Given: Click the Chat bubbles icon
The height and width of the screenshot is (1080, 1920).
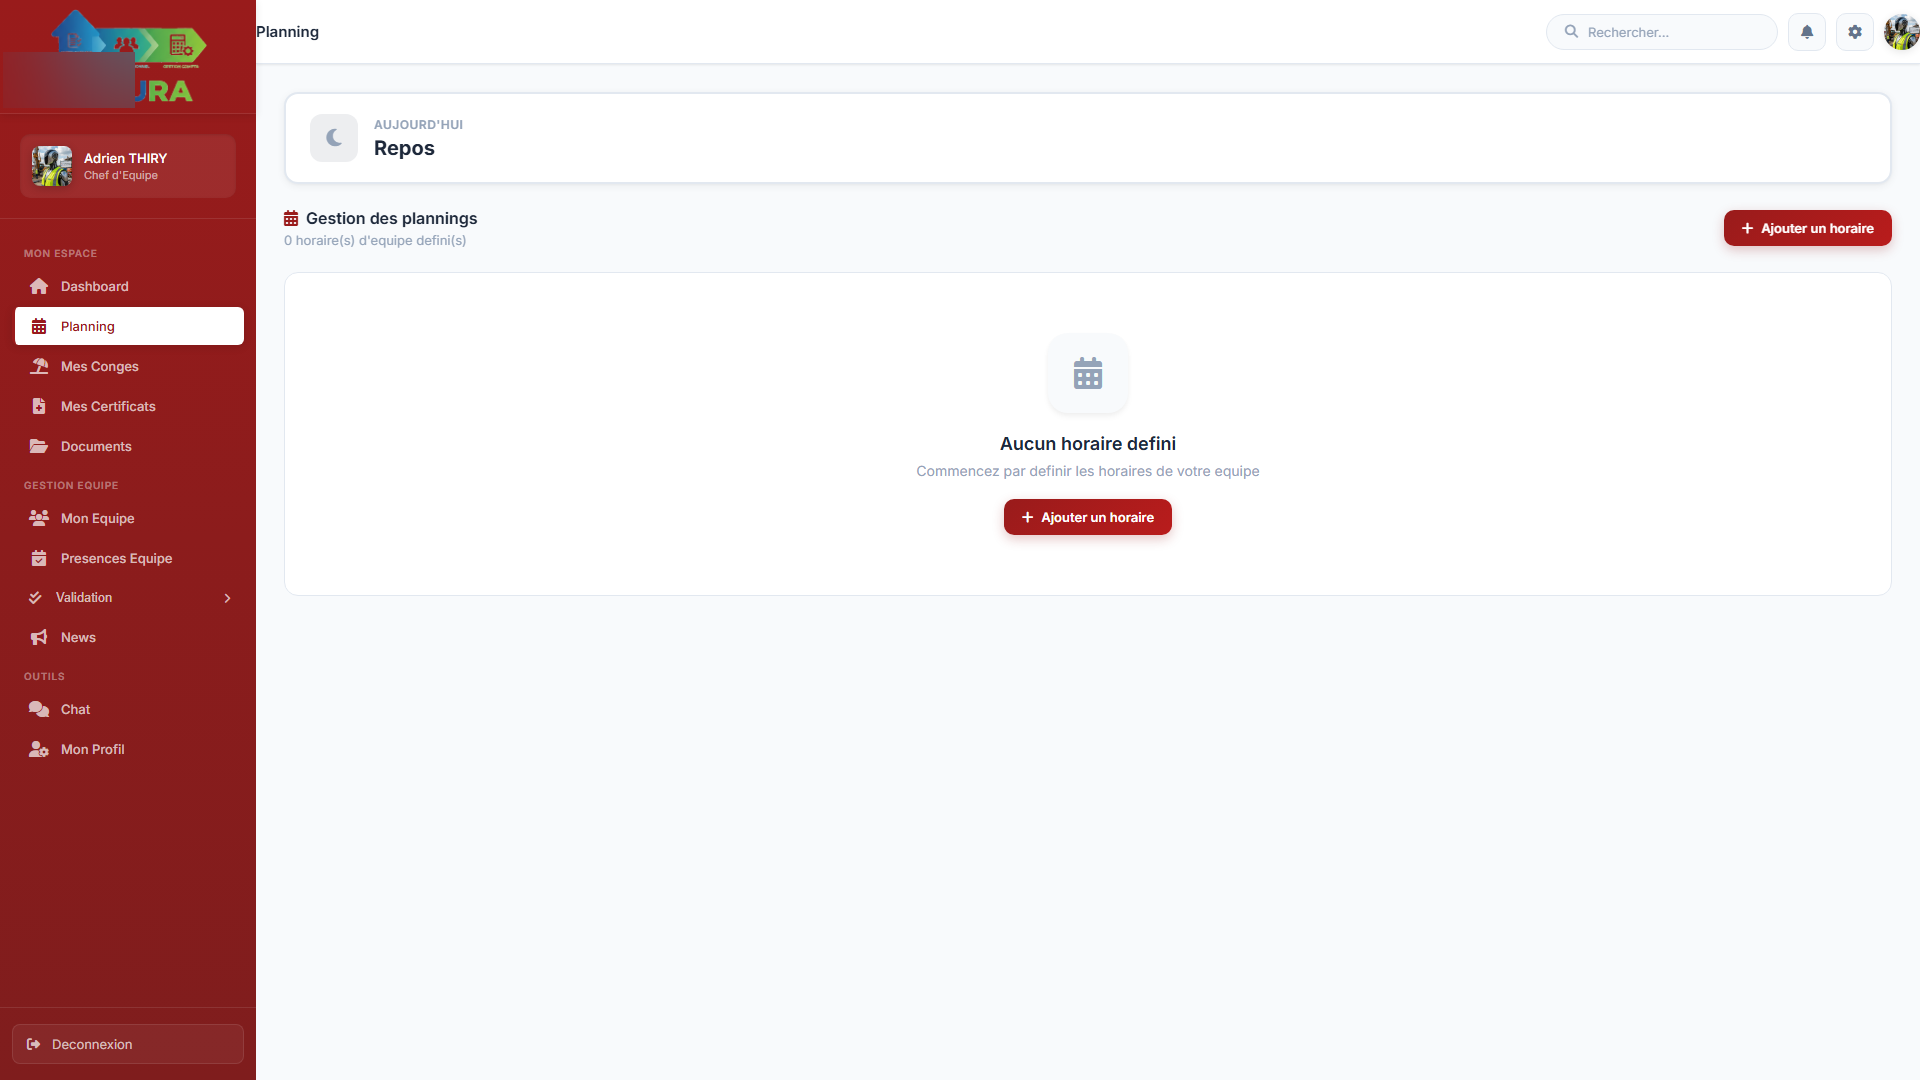Looking at the screenshot, I should [39, 709].
